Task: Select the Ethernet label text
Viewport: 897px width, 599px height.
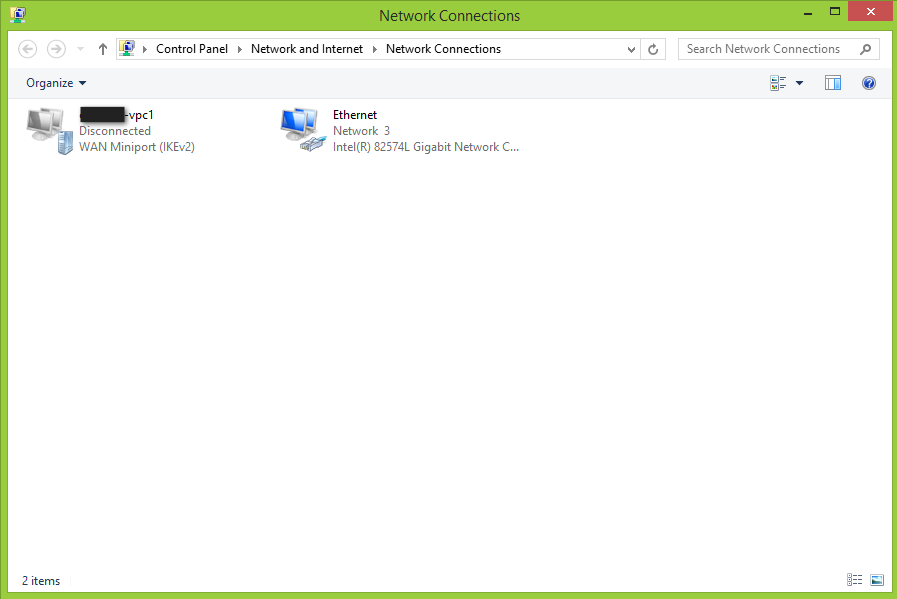Action: (x=355, y=114)
